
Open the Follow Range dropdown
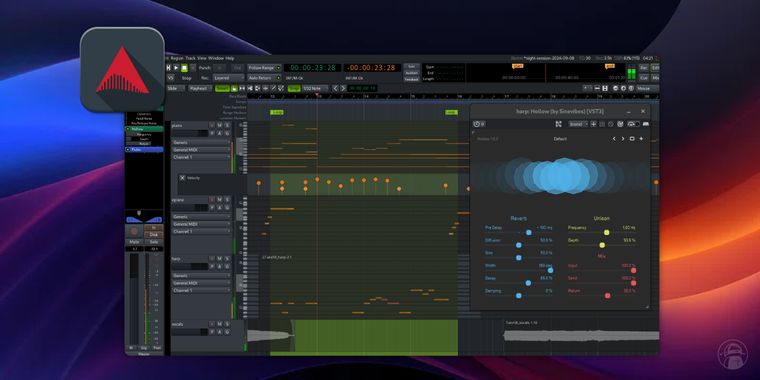click(264, 68)
